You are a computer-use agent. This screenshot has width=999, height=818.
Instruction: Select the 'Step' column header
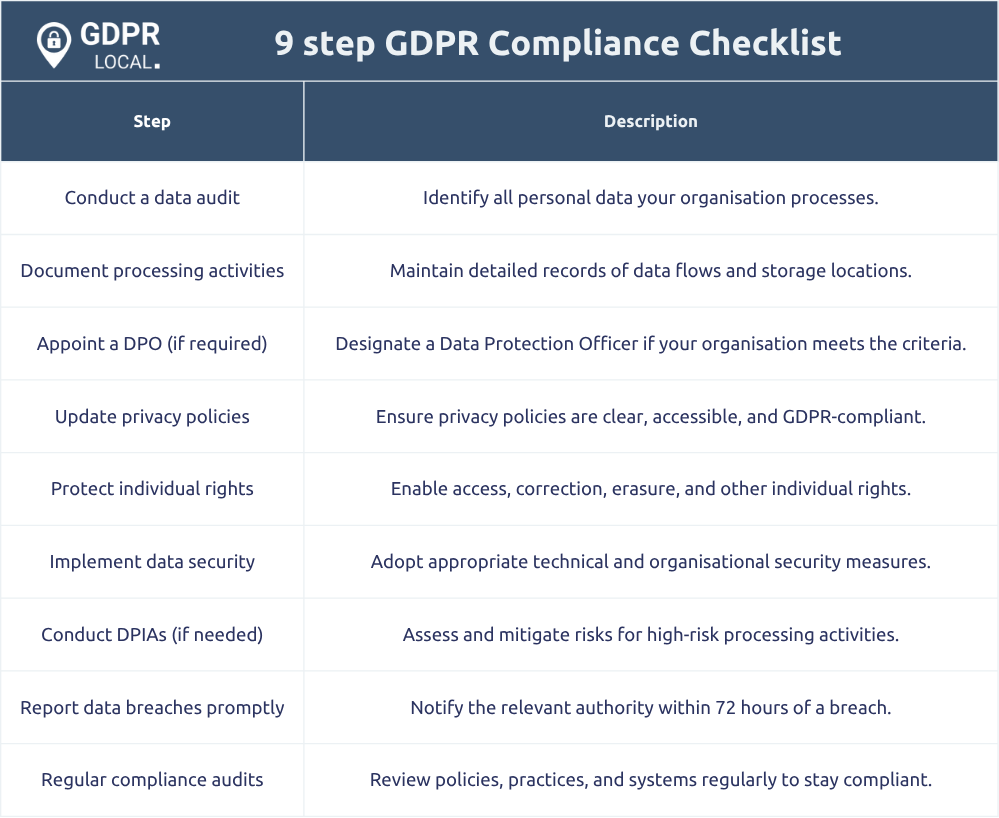coord(152,121)
